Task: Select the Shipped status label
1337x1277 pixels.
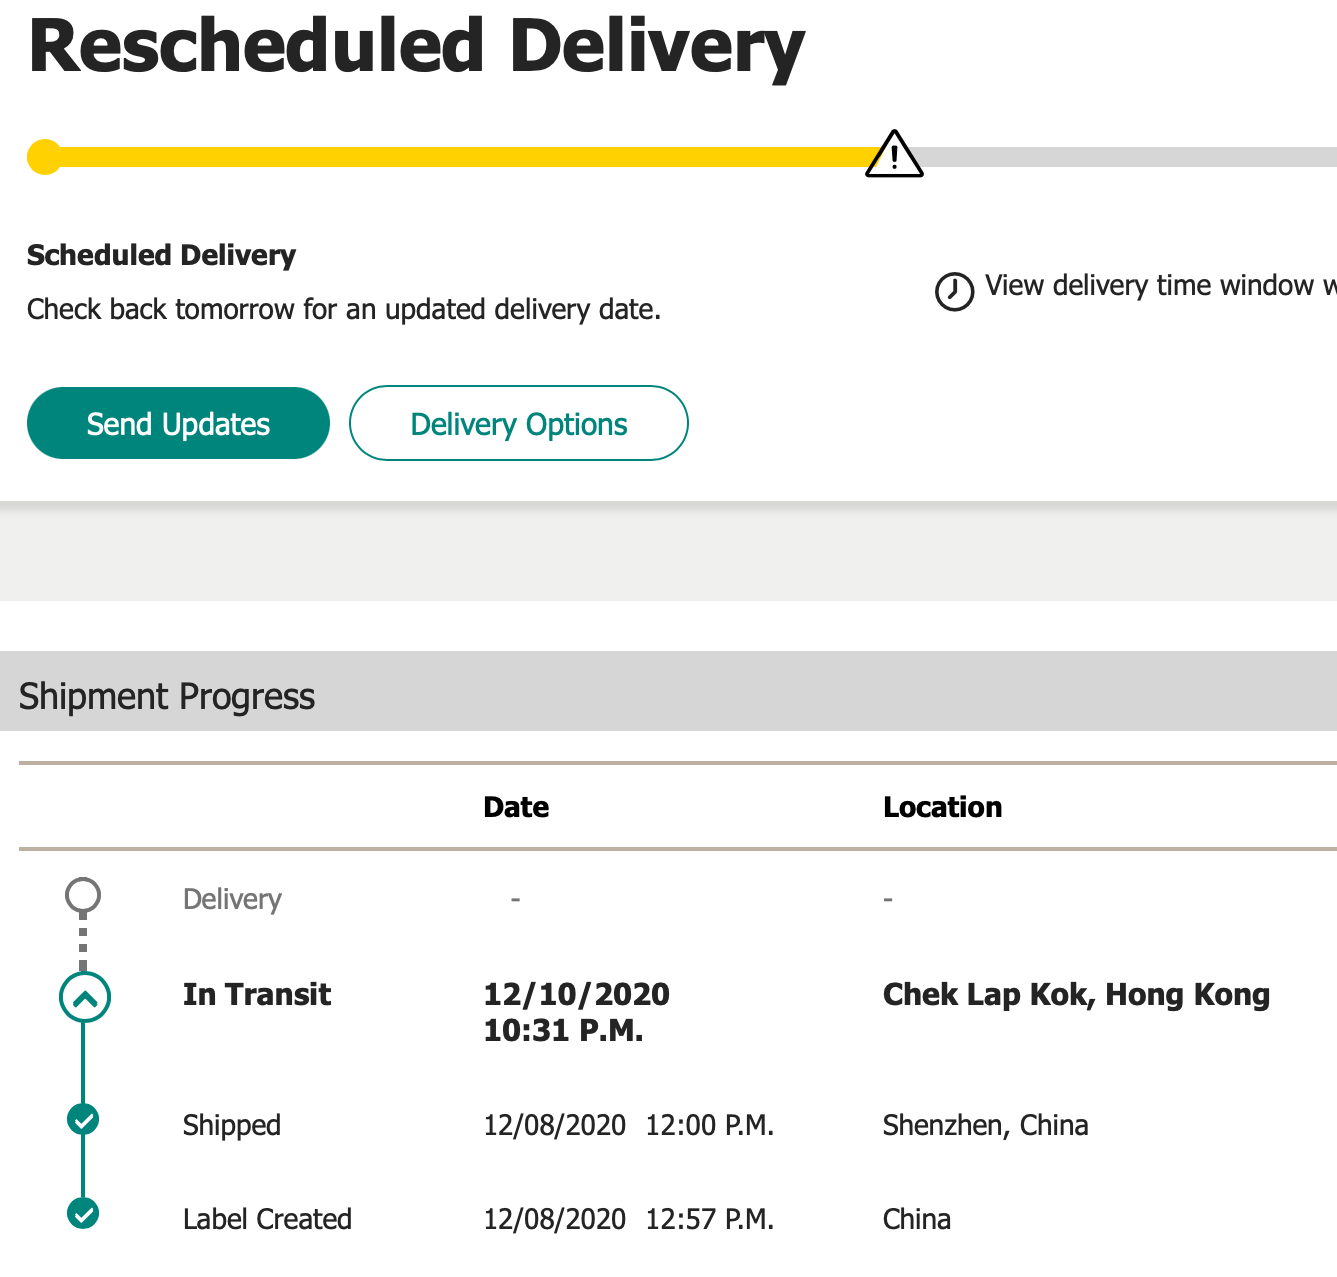Action: click(232, 1125)
